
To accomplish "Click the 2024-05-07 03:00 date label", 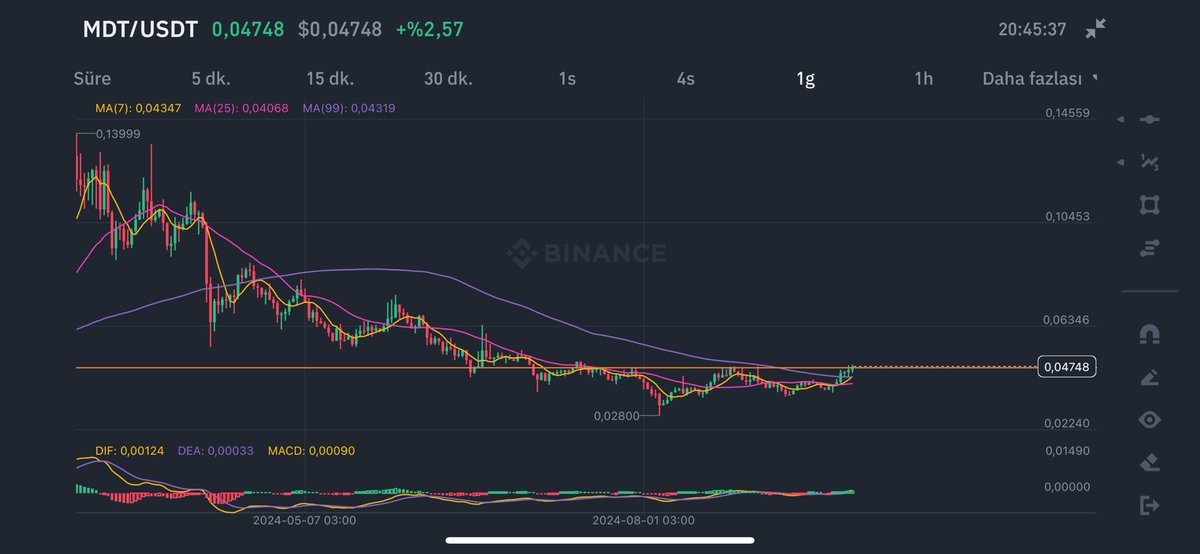I will click(304, 520).
